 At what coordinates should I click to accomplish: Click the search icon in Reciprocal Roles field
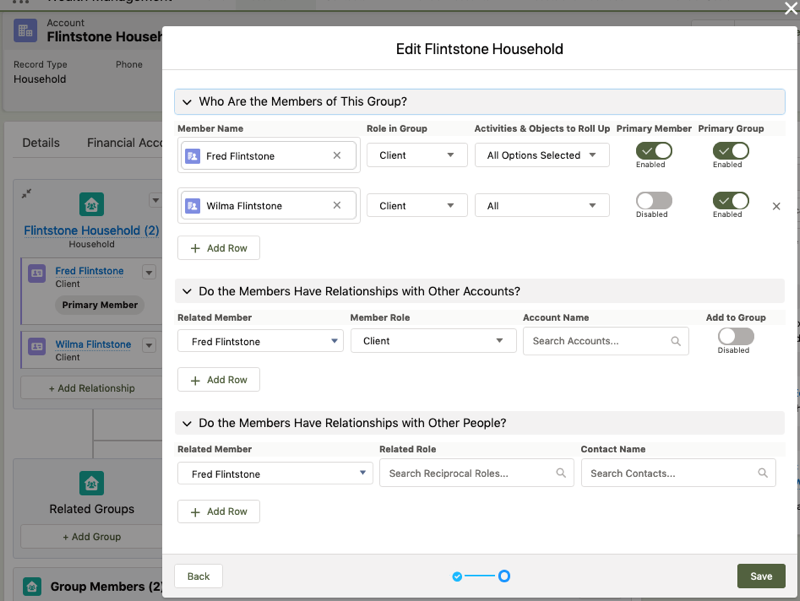click(x=562, y=474)
